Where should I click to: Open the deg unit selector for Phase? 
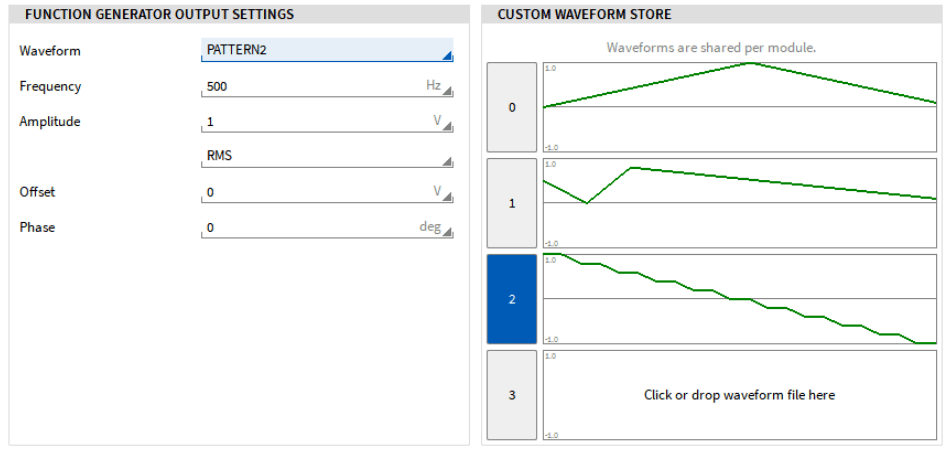(435, 228)
